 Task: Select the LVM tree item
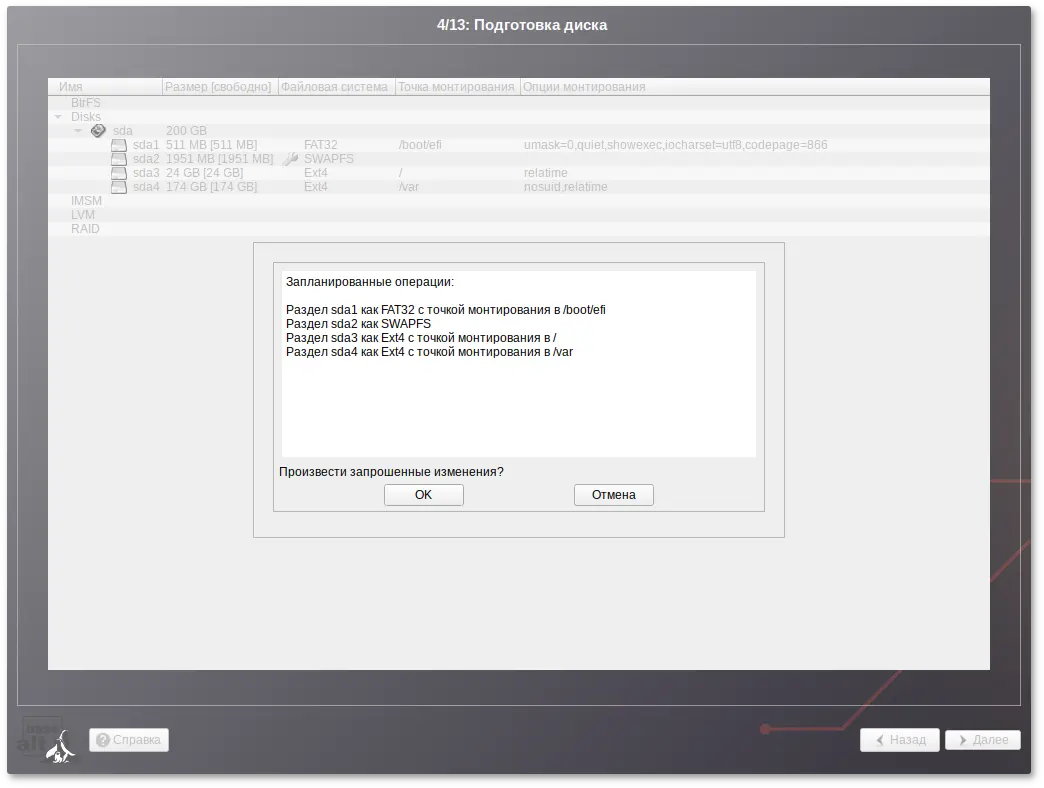(83, 214)
